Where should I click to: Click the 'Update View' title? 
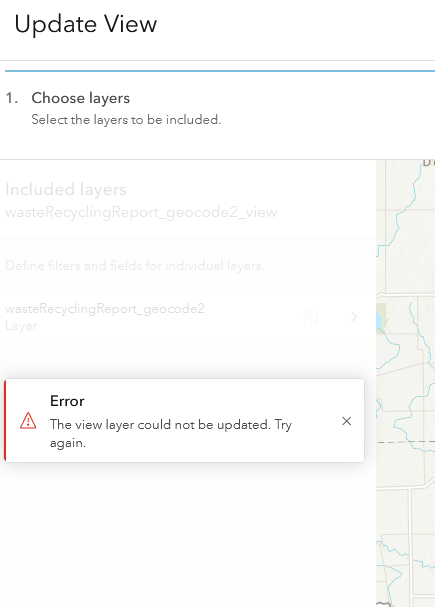(86, 24)
